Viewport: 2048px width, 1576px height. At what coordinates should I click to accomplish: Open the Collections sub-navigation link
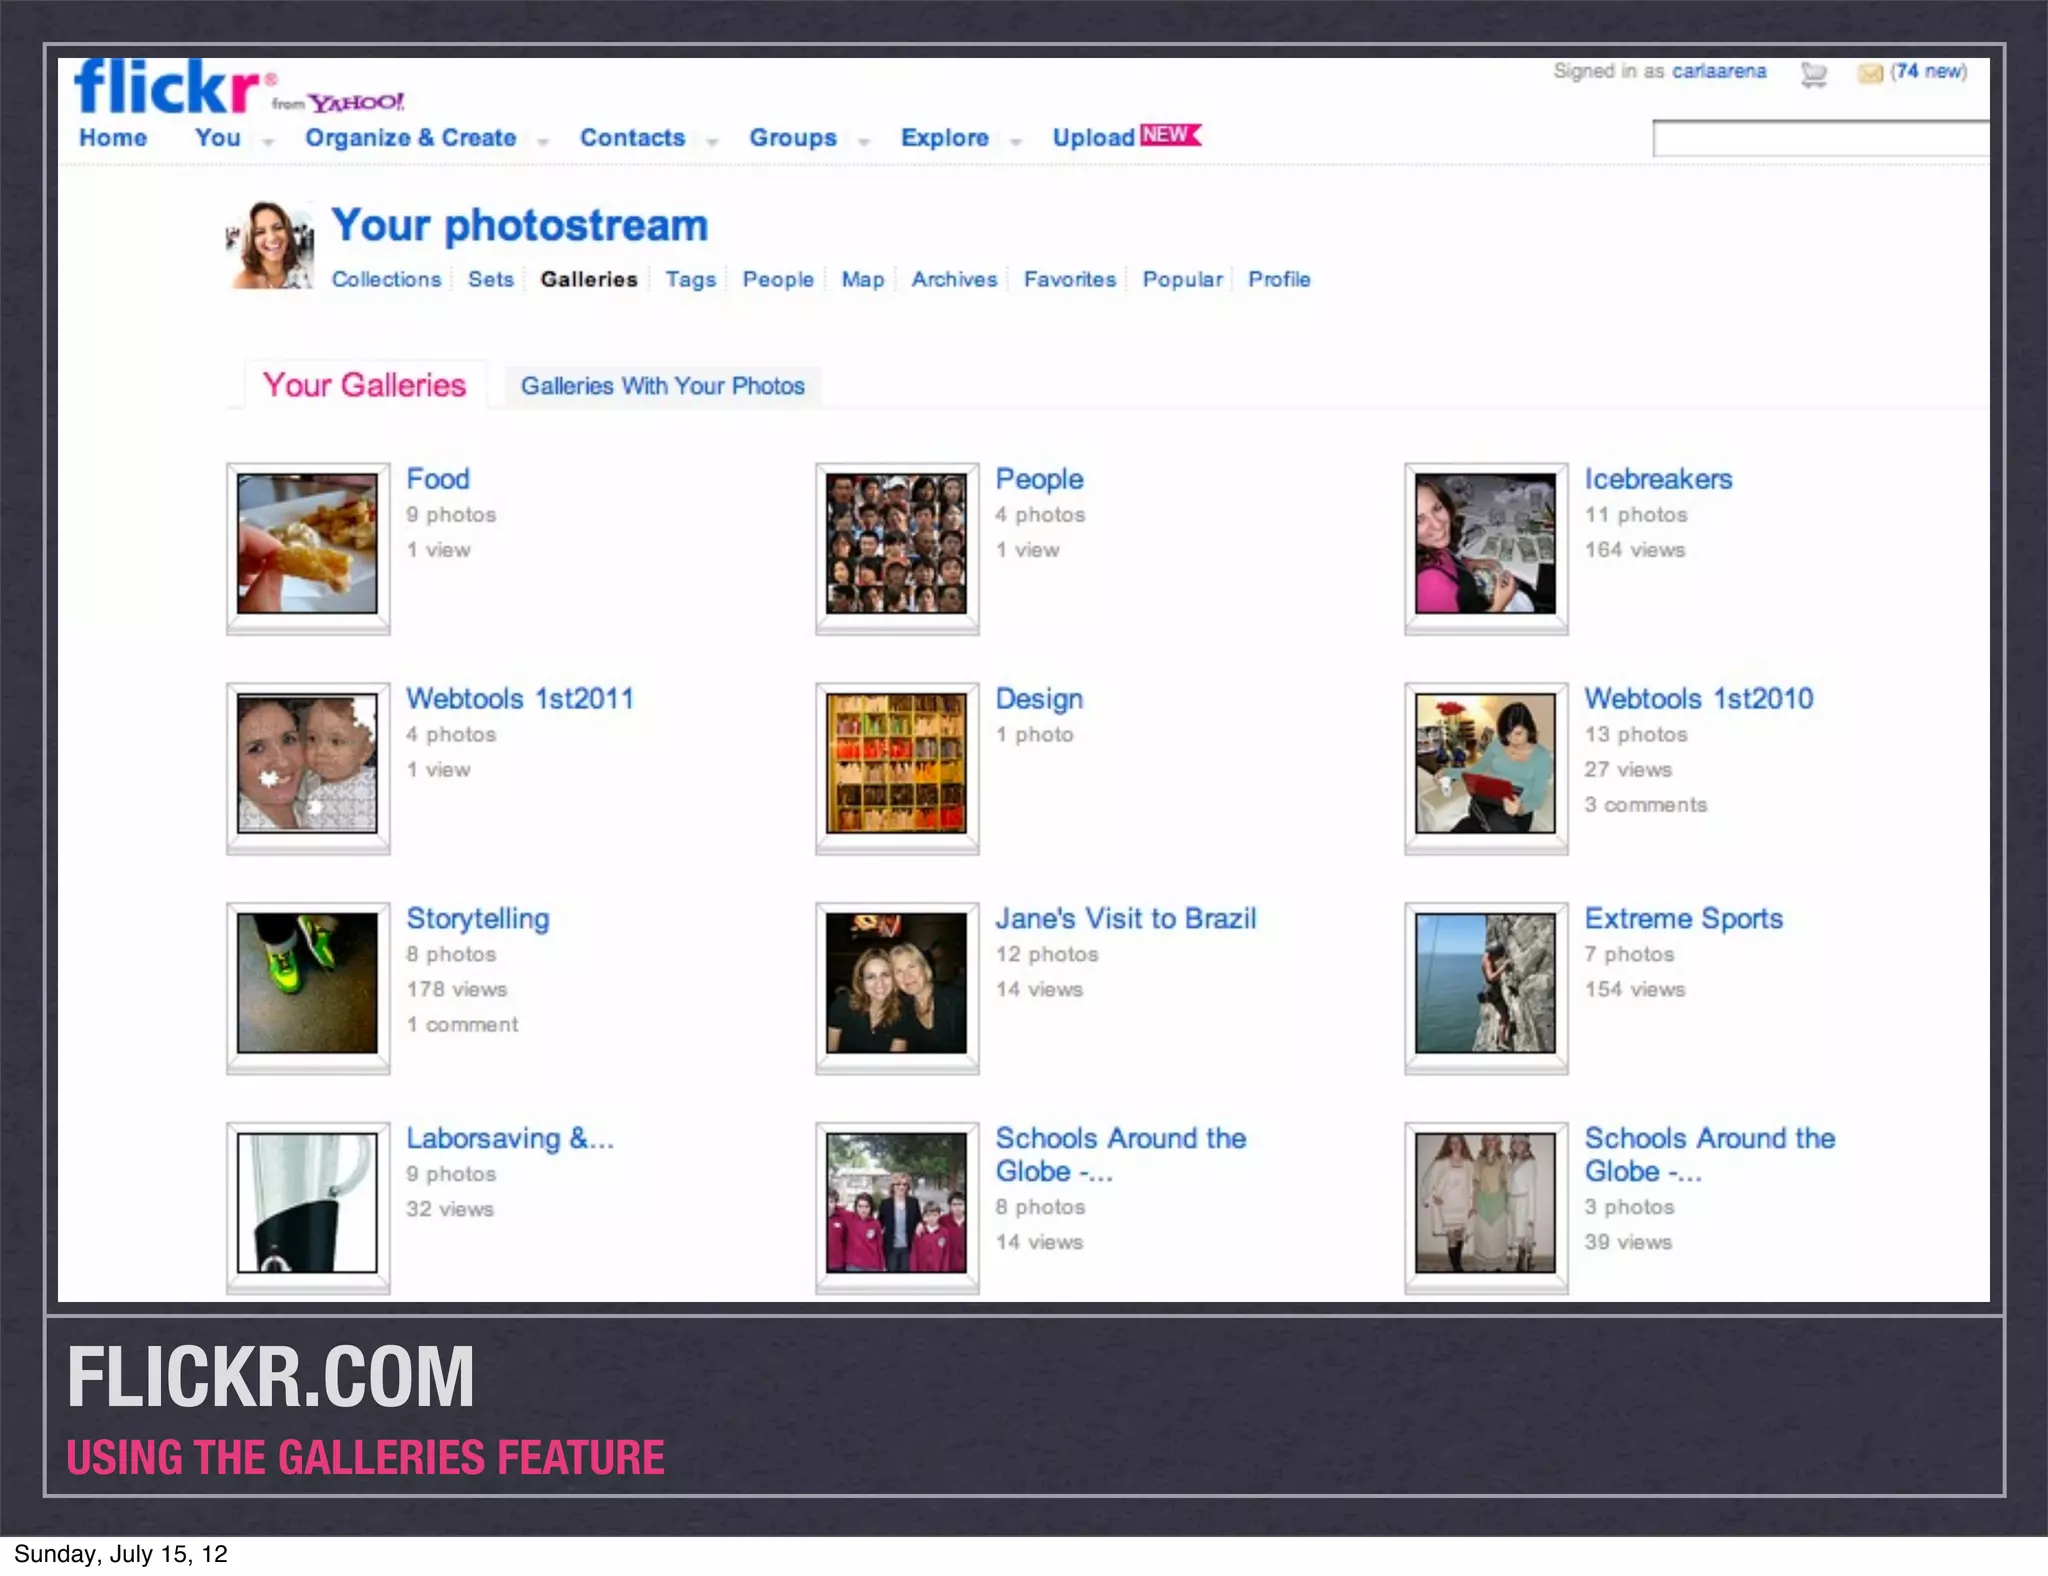tap(386, 279)
